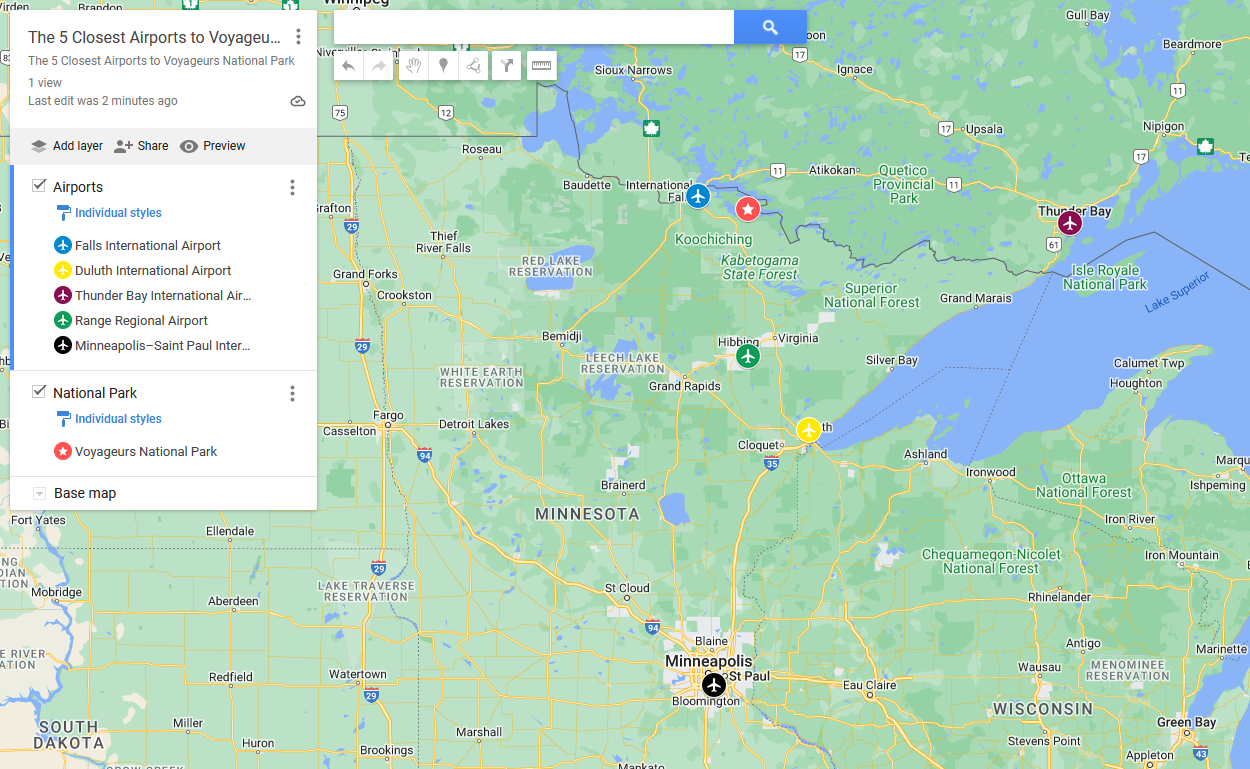
Task: Click the yellow plane icon beside Duluth International
Action: click(63, 270)
